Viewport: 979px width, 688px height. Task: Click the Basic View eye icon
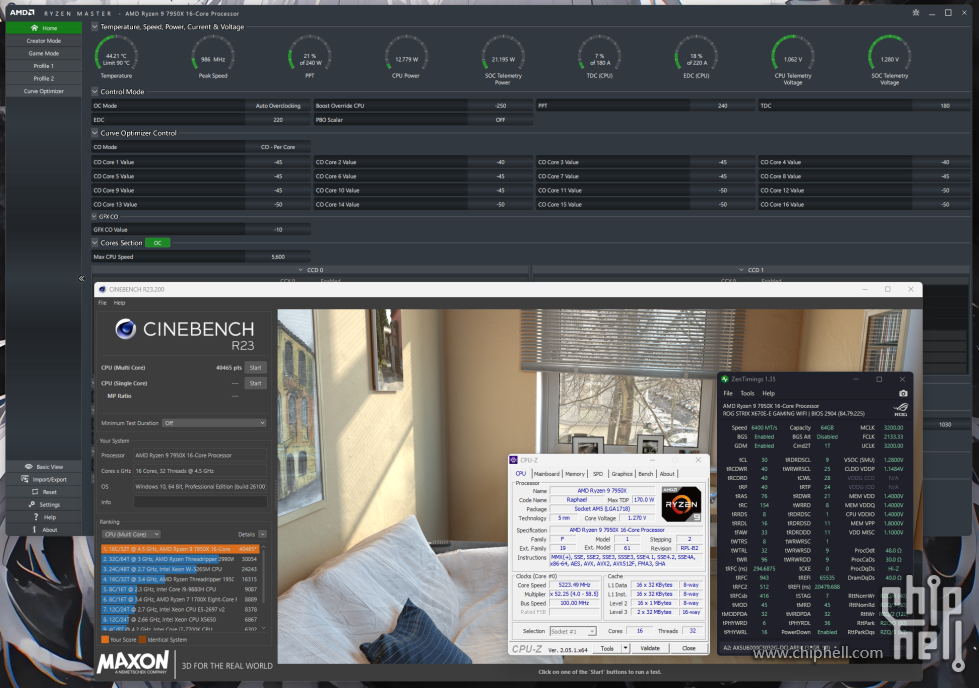(28, 466)
